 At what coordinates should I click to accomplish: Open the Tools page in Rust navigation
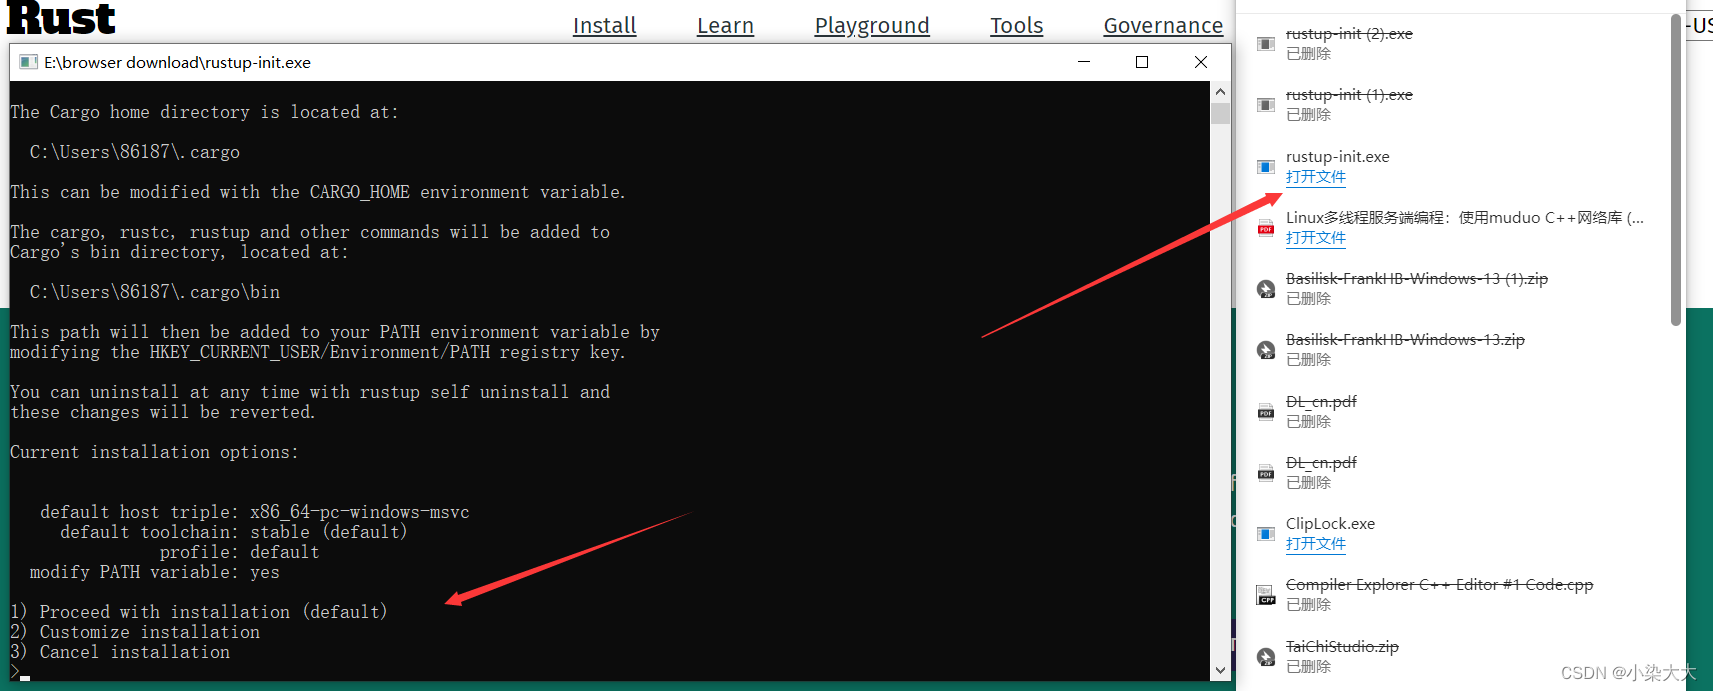point(1016,26)
